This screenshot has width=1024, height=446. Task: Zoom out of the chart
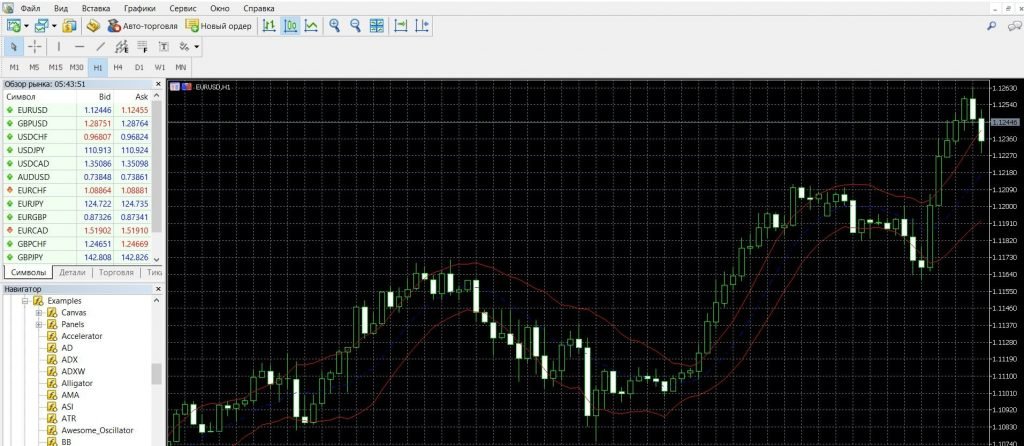(355, 25)
